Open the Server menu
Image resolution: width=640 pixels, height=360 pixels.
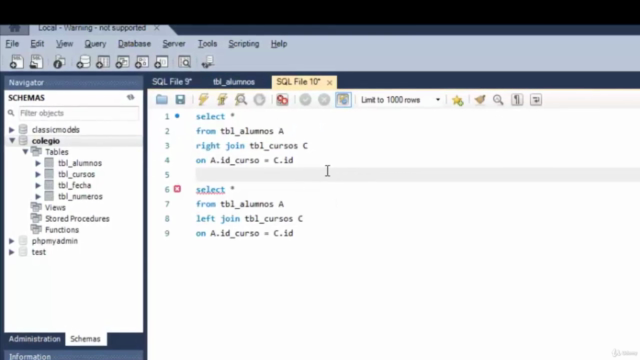point(174,44)
